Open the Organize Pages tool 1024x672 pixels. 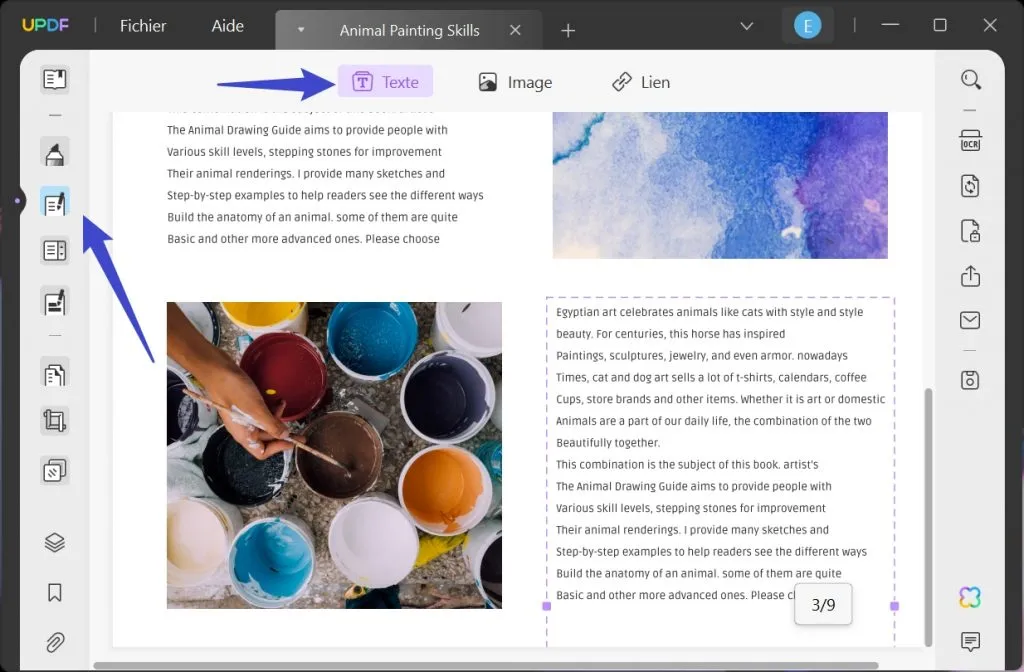[x=55, y=374]
